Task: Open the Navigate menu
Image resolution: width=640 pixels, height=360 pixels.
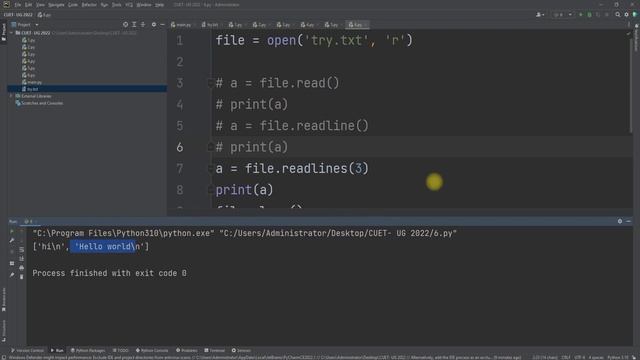Action: [x=56, y=5]
